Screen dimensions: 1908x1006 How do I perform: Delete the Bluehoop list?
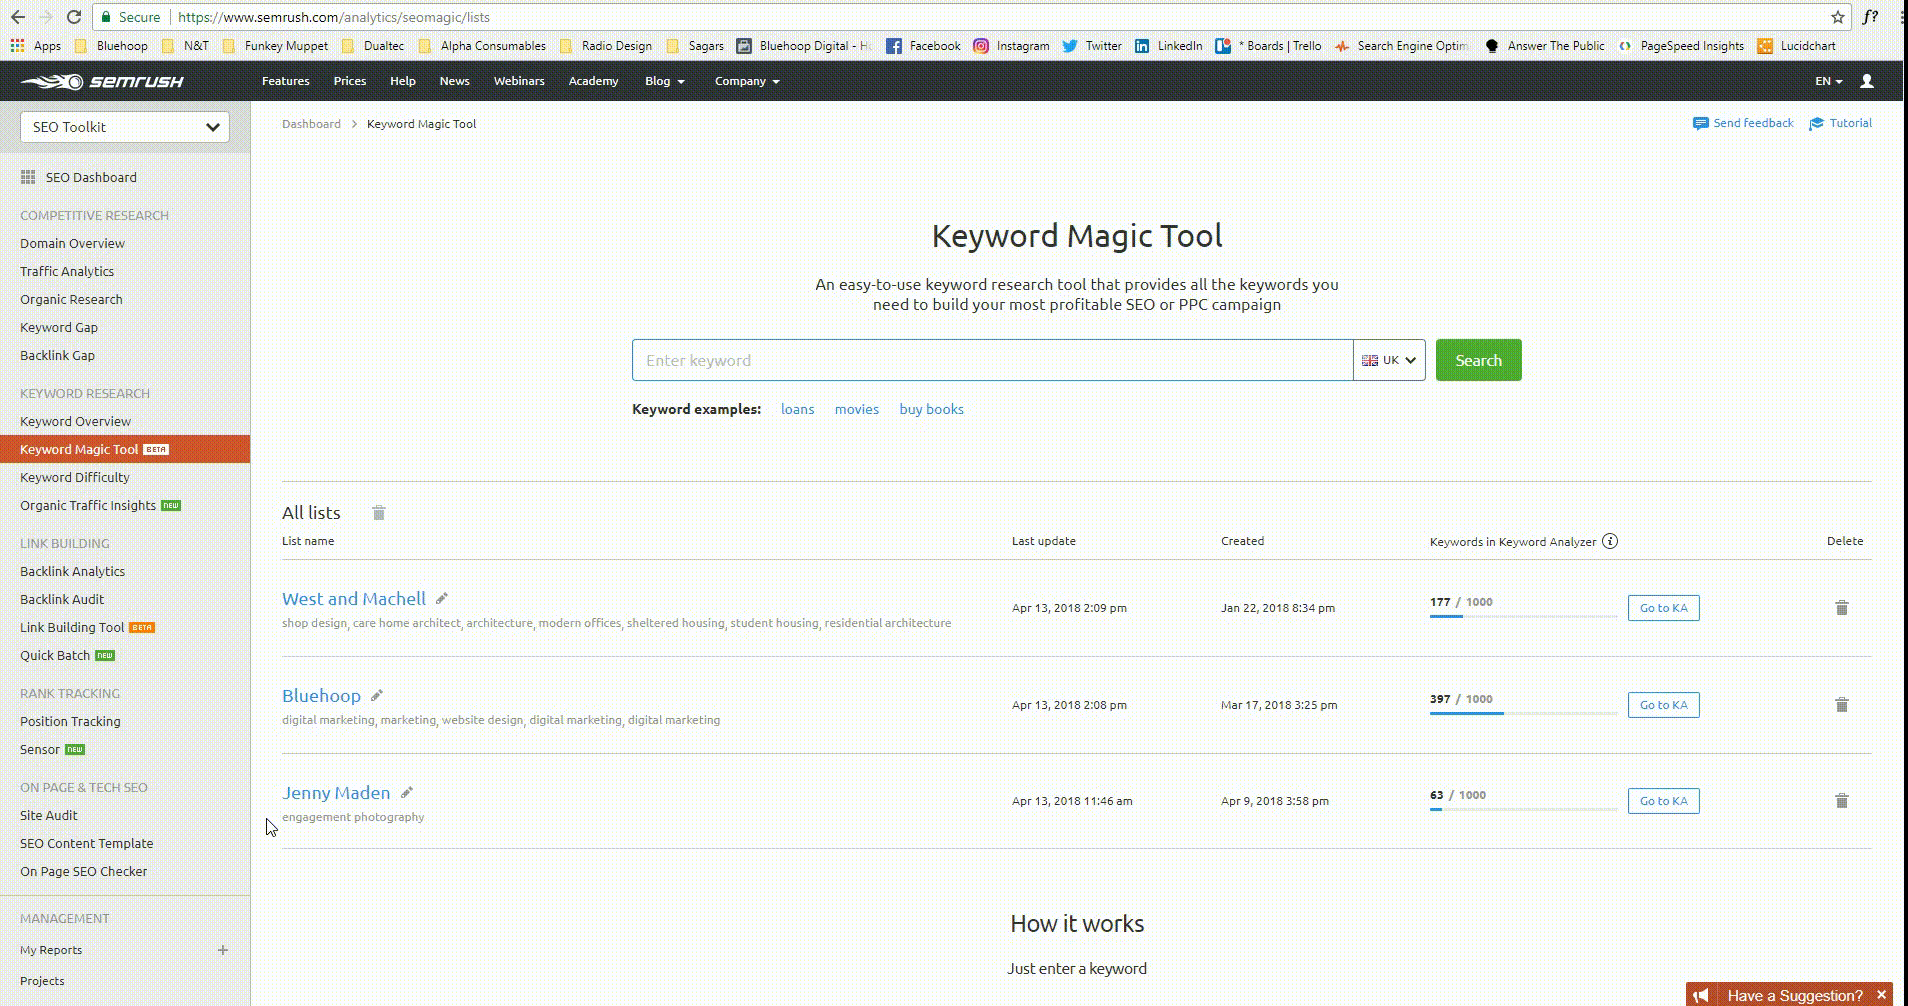click(x=1841, y=705)
